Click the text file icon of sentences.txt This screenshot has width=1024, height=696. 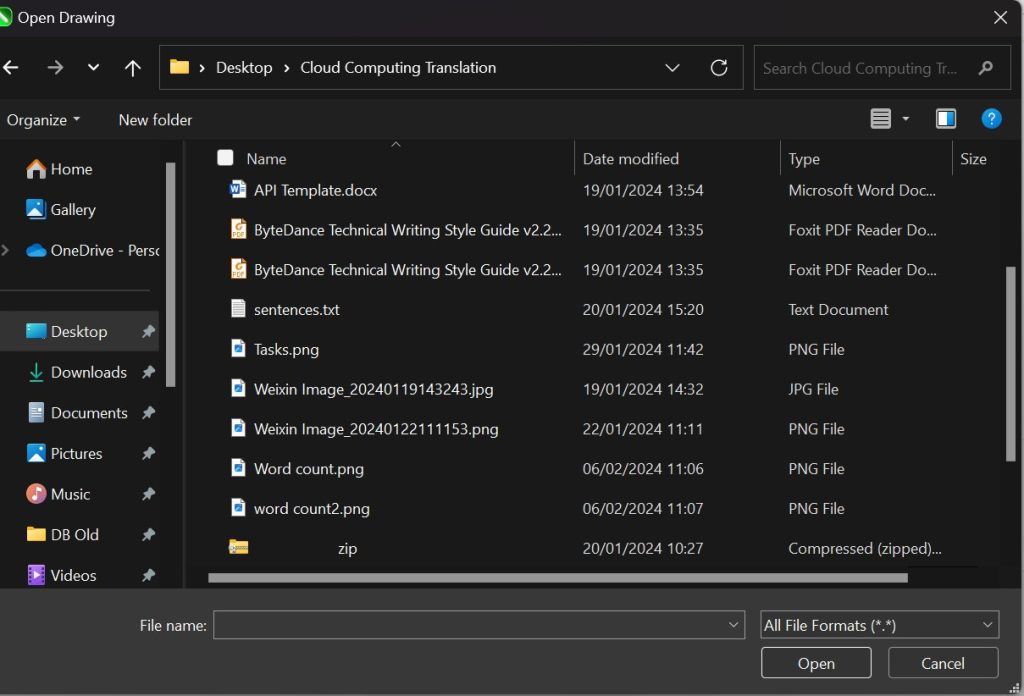(238, 309)
